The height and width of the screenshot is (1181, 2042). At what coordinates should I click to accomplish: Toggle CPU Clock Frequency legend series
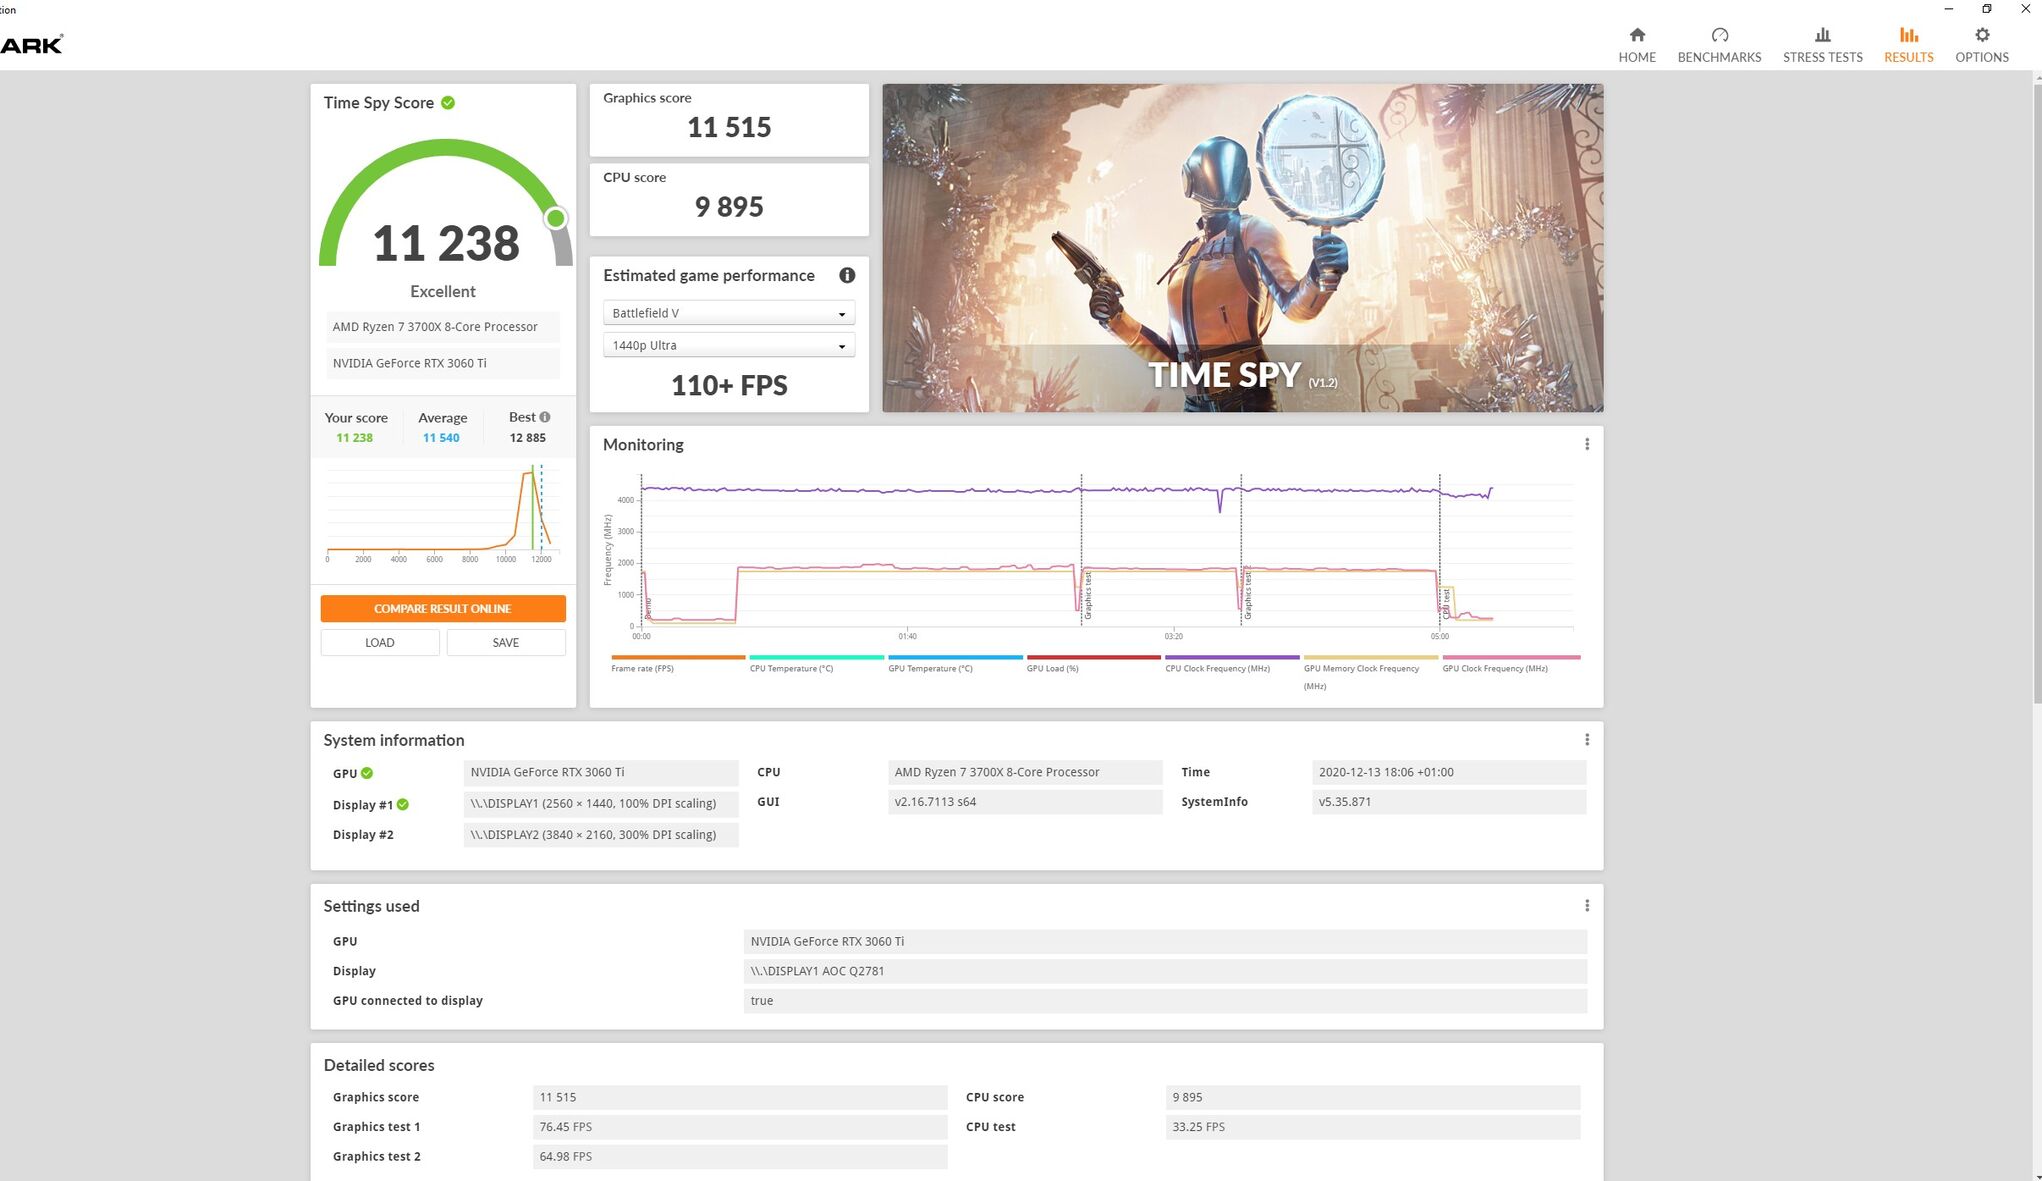coord(1217,668)
